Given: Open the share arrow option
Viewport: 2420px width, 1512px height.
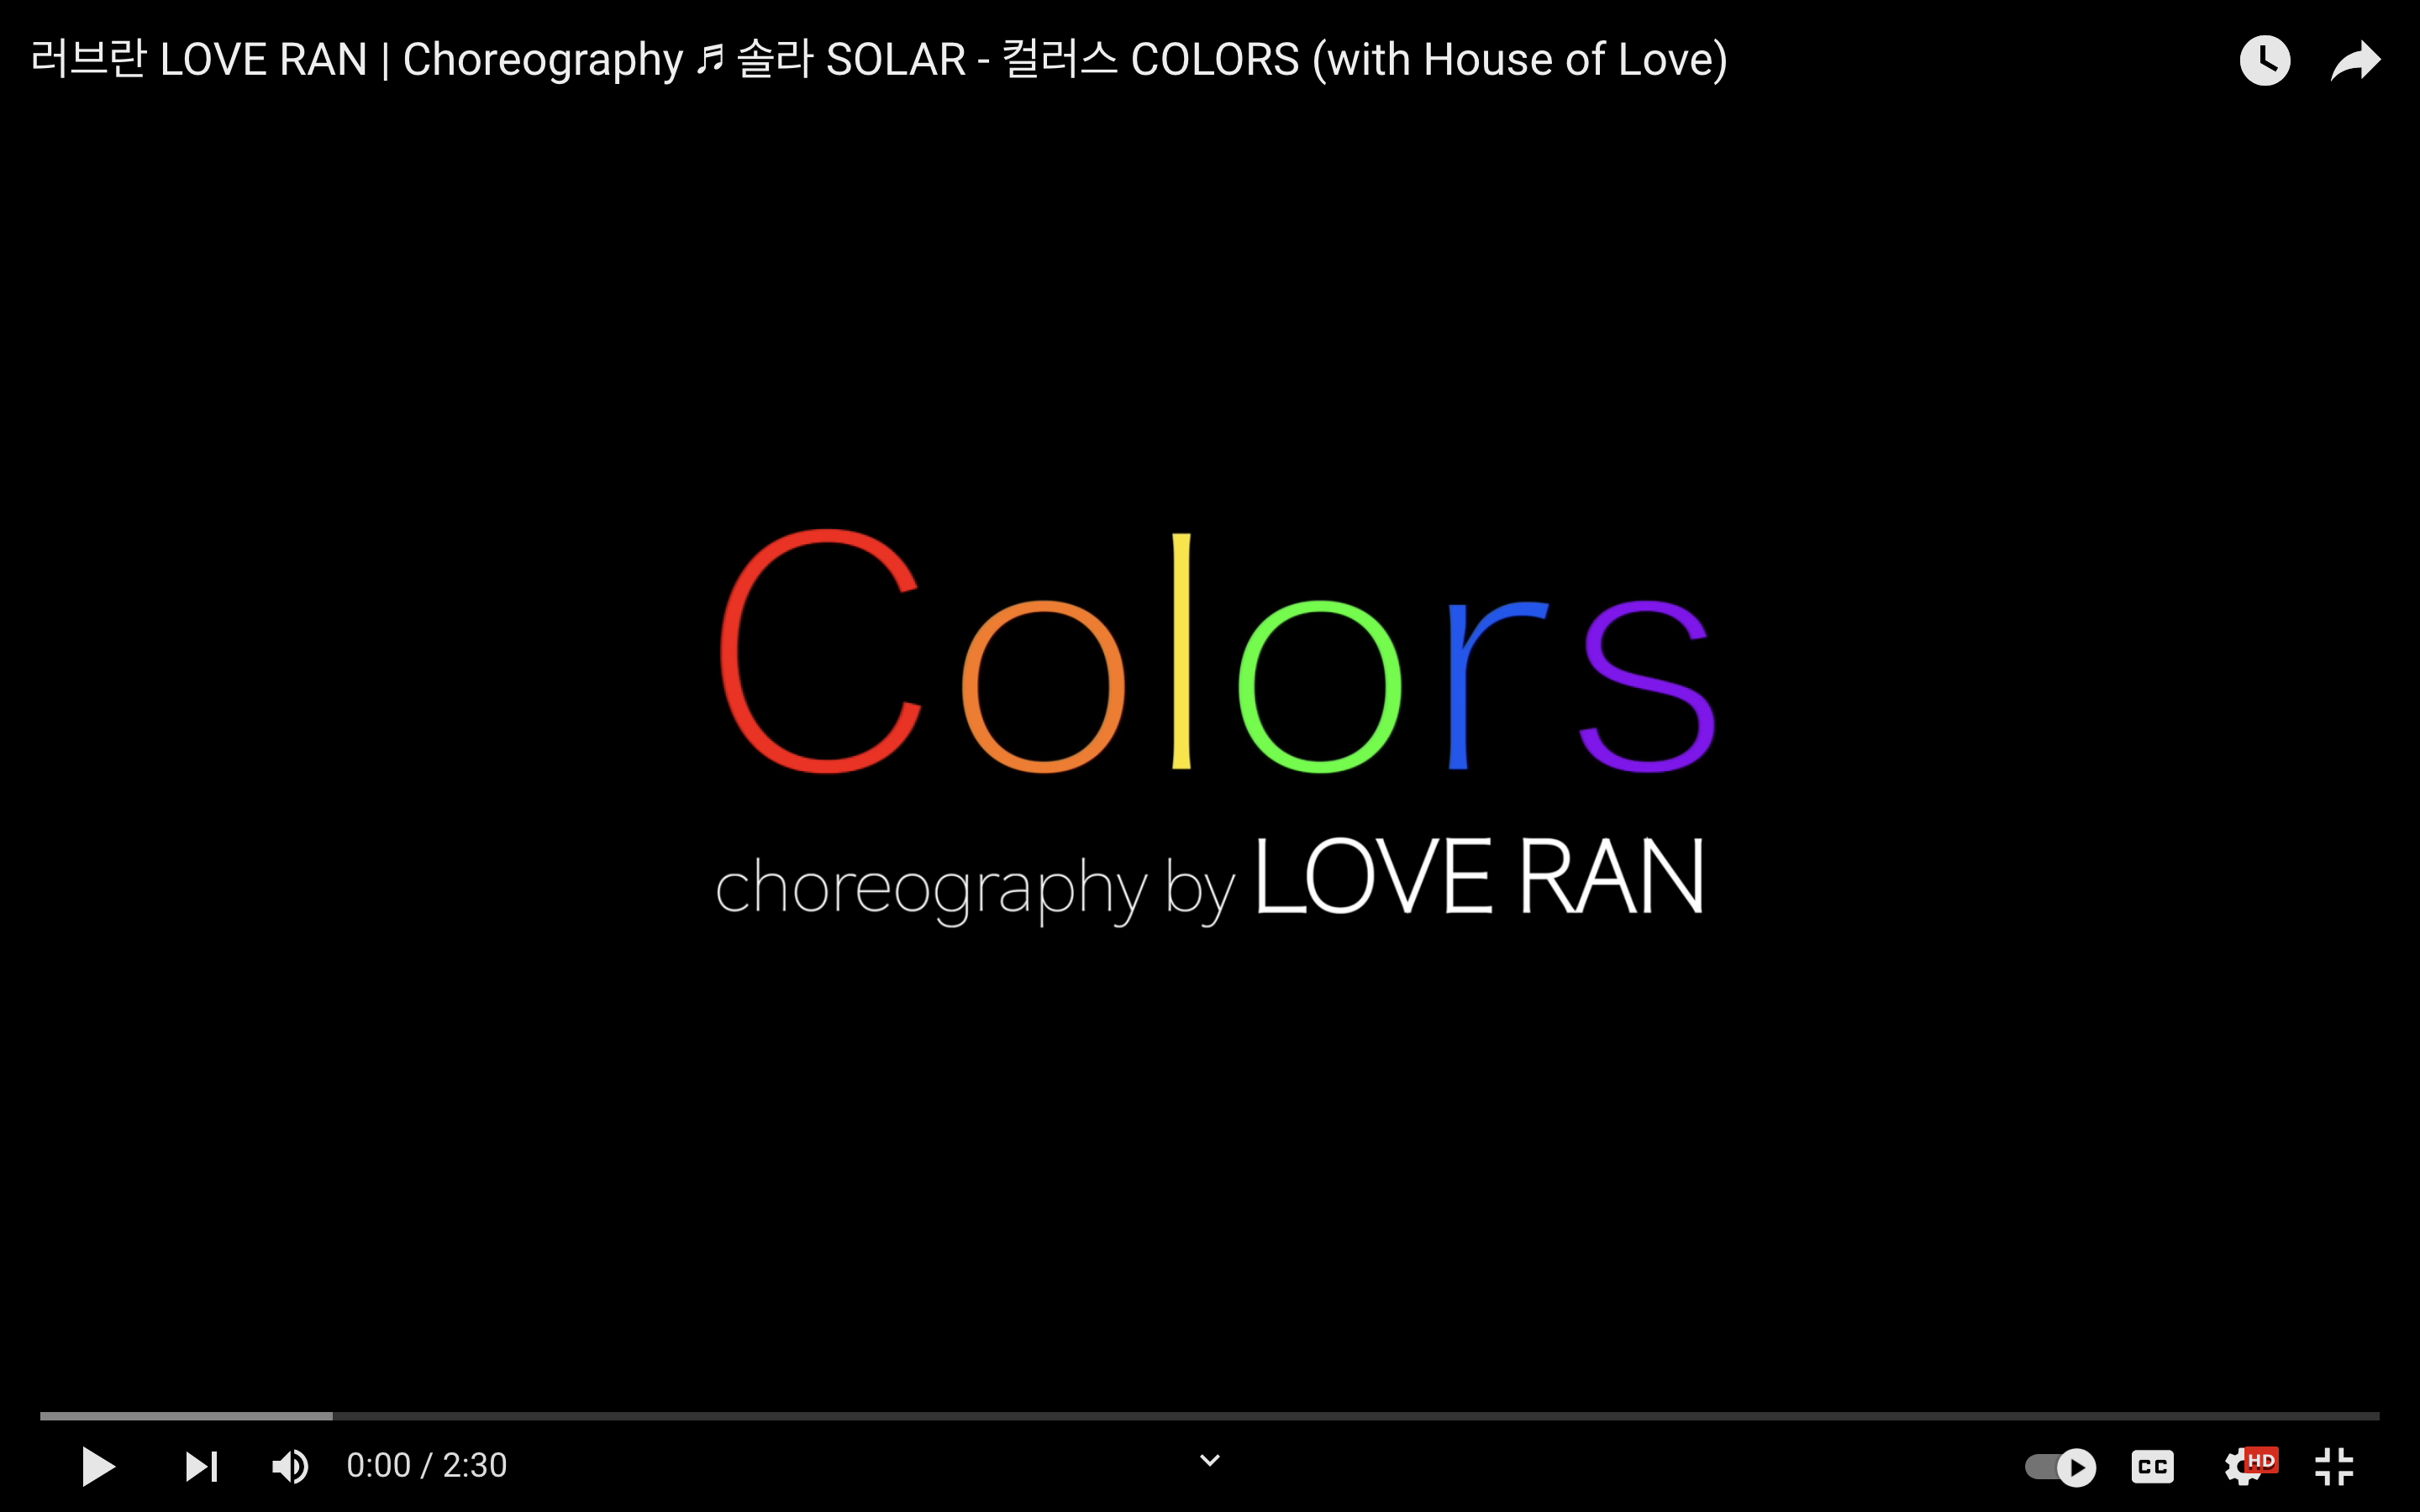Looking at the screenshot, I should coord(2355,60).
